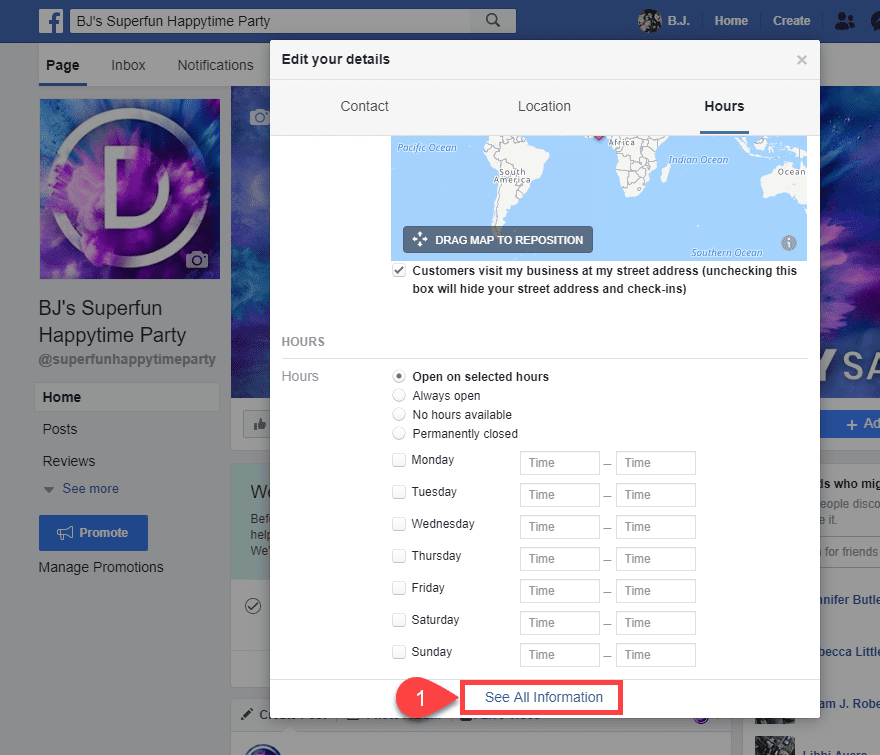Click the info icon on the map
Viewport: 880px width, 755px height.
(788, 242)
